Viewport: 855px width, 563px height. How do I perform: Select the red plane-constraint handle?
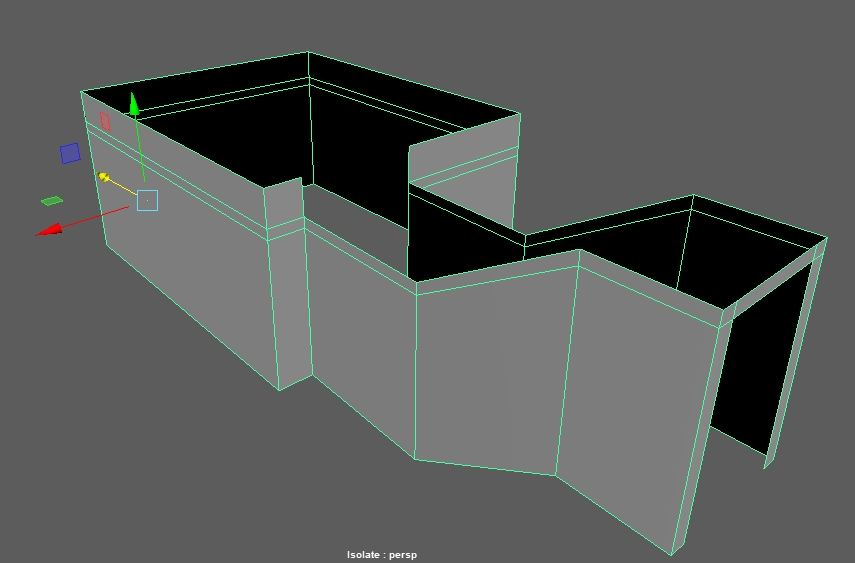(105, 121)
